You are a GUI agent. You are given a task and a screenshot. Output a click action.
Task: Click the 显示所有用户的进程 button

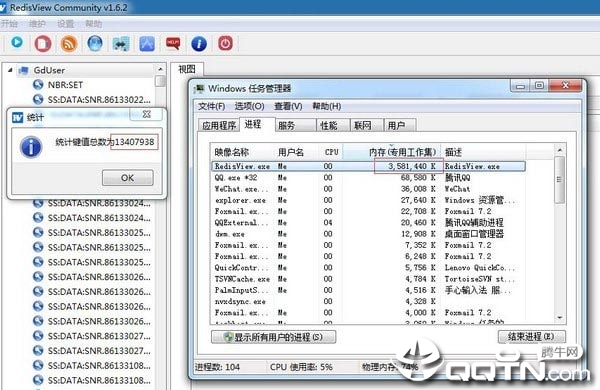(x=274, y=337)
